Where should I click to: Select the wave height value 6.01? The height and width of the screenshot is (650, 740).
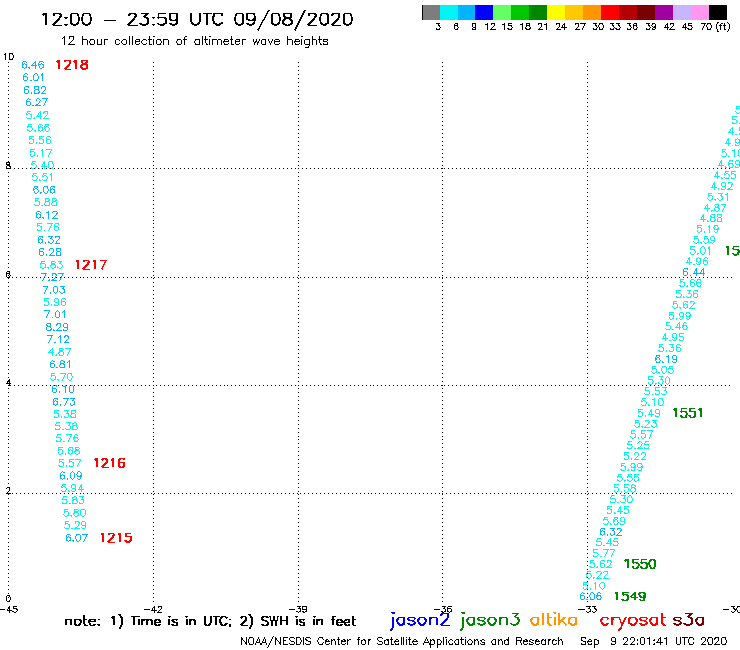click(x=34, y=77)
